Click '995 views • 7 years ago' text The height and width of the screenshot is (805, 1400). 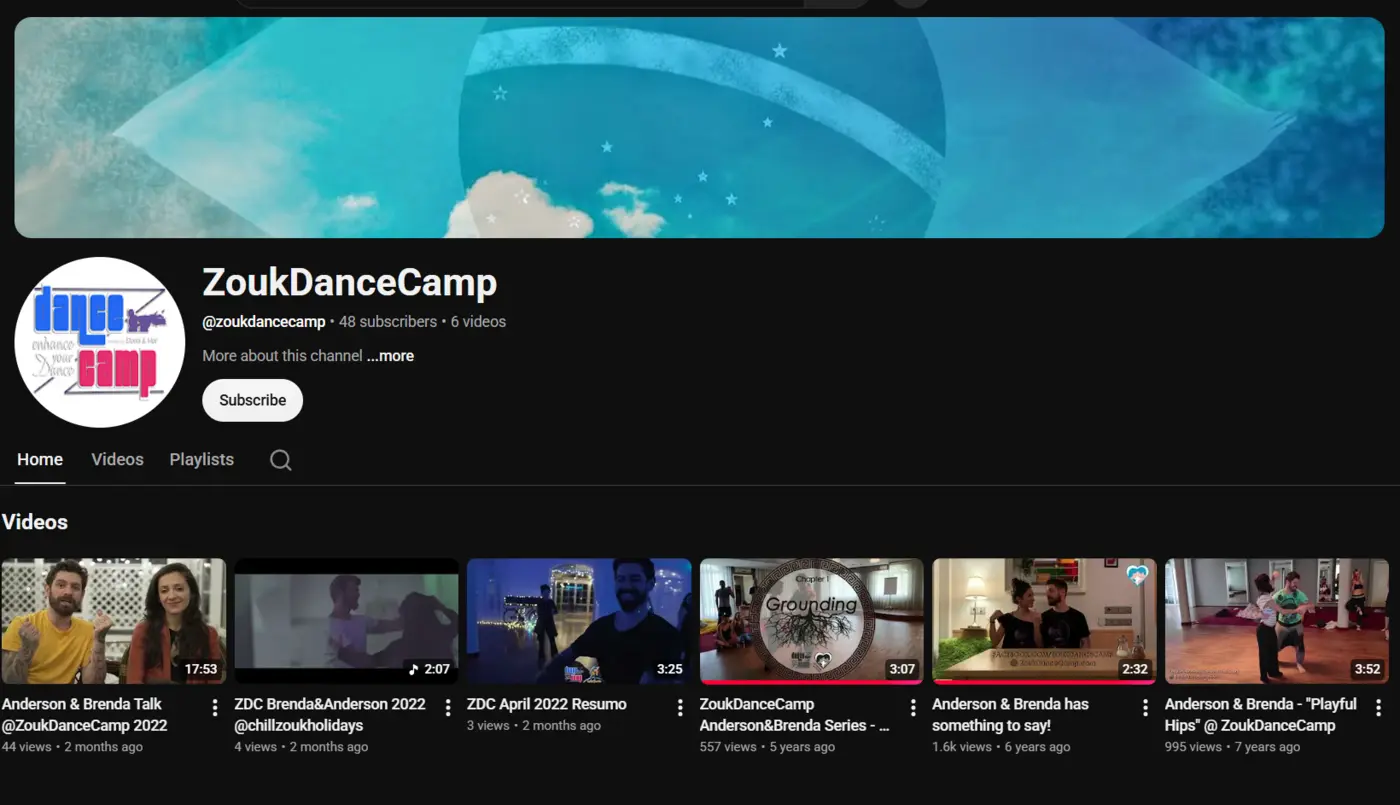(x=1233, y=747)
